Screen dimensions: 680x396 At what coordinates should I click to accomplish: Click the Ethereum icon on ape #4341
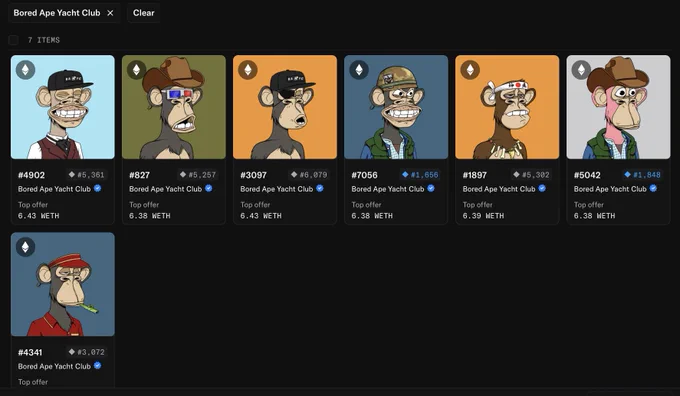coord(26,247)
